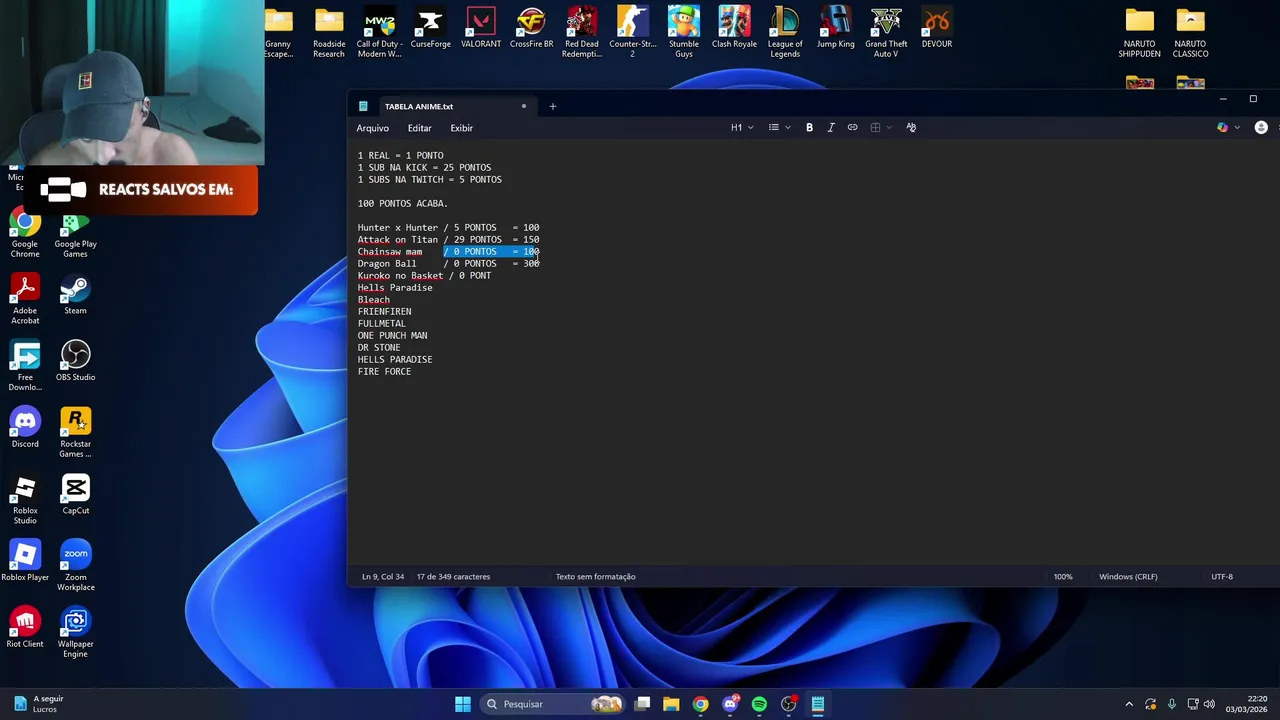Open CrossFire BR desktop icon

click(531, 28)
